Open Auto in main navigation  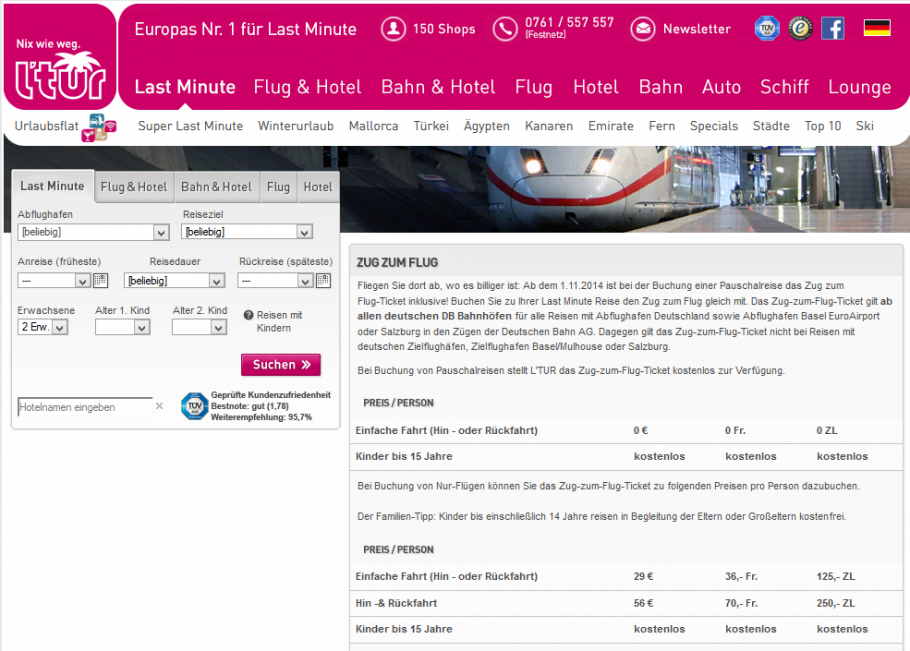tap(721, 87)
